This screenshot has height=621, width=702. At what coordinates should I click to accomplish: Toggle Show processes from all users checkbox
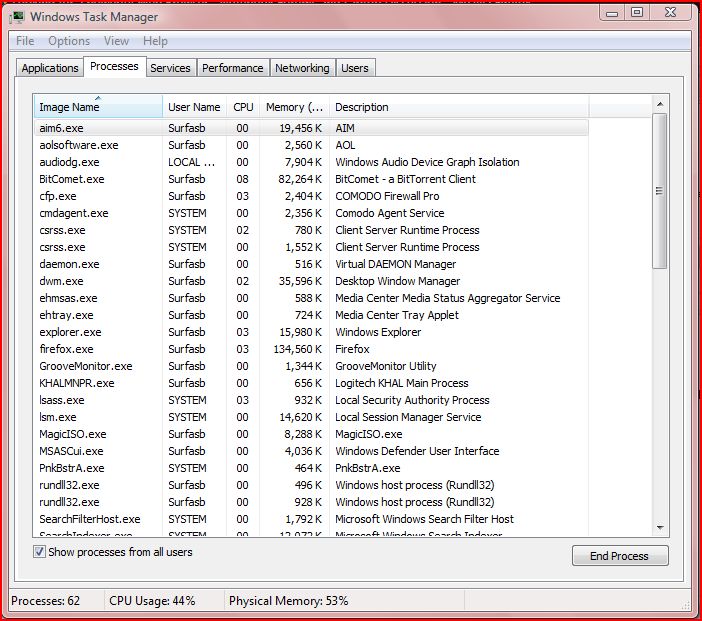click(x=39, y=552)
